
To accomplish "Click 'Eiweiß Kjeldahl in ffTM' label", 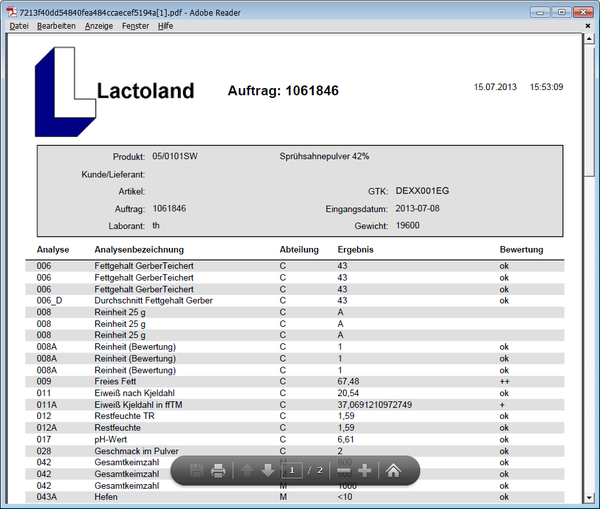I will [x=138, y=405].
